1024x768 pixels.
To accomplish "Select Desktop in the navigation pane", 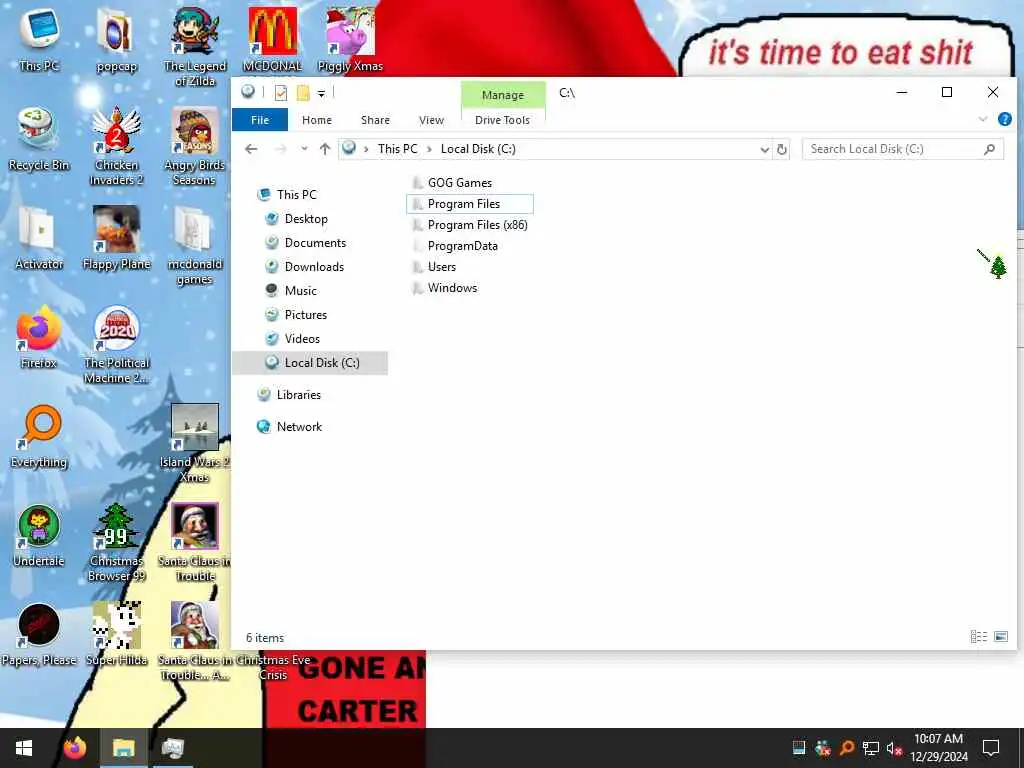I will (306, 219).
